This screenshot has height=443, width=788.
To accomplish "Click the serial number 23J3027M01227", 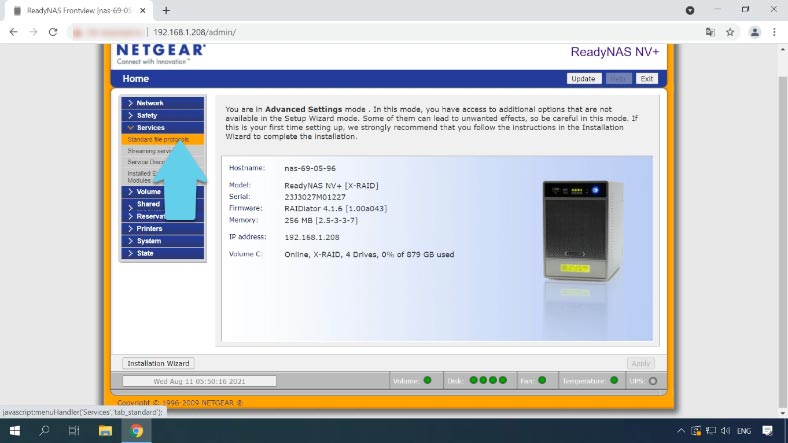I will (x=315, y=197).
